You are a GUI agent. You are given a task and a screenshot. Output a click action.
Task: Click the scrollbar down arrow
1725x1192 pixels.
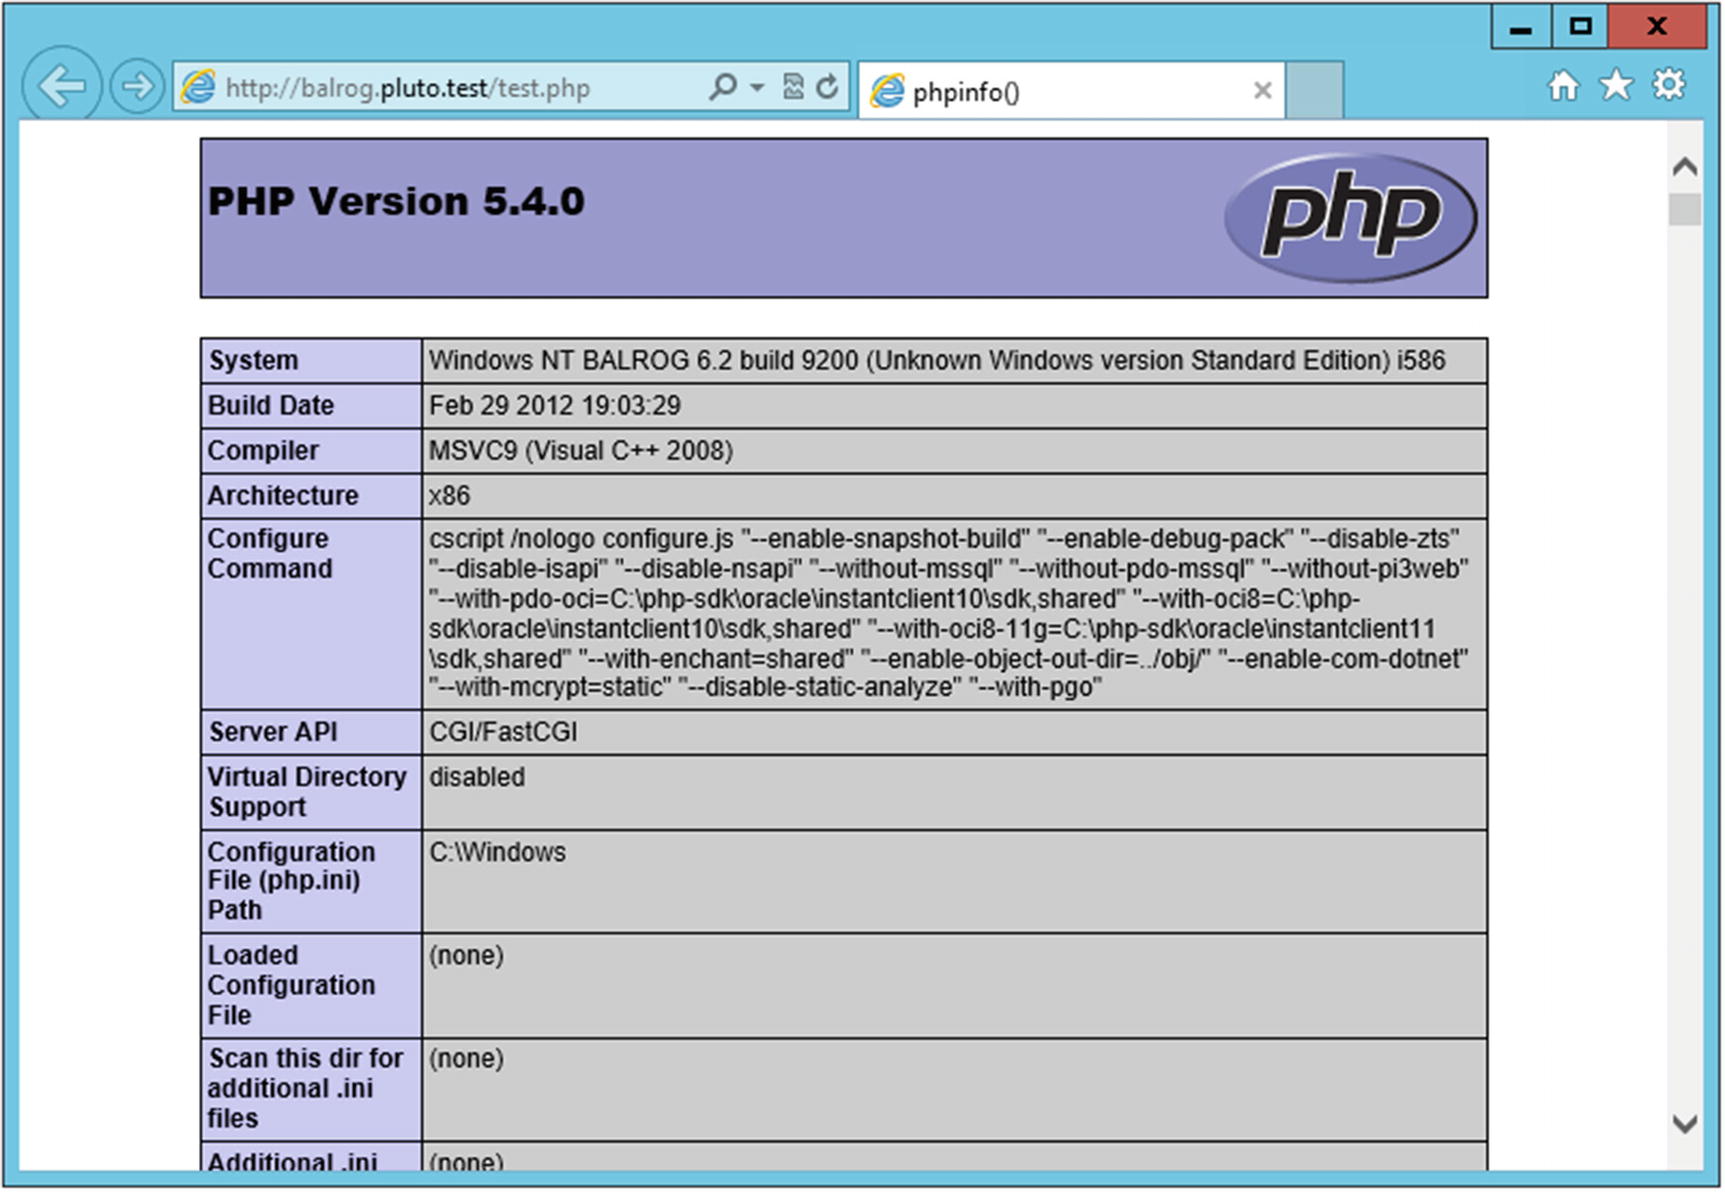coord(1685,1124)
